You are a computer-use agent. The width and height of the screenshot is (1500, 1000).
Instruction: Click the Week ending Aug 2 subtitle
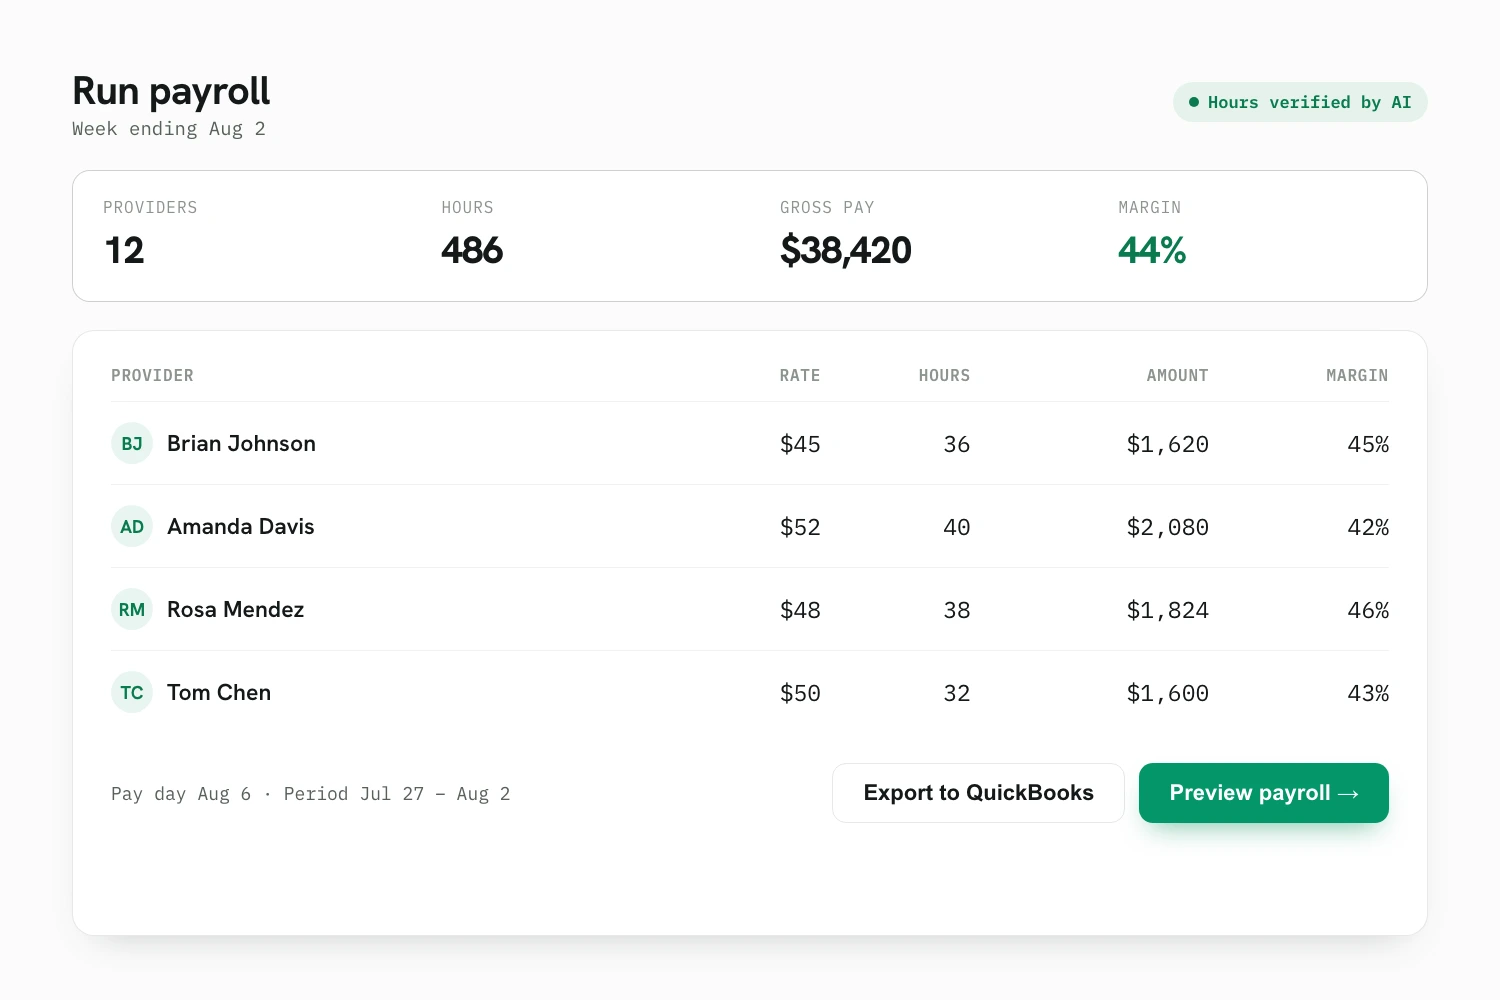click(x=168, y=129)
